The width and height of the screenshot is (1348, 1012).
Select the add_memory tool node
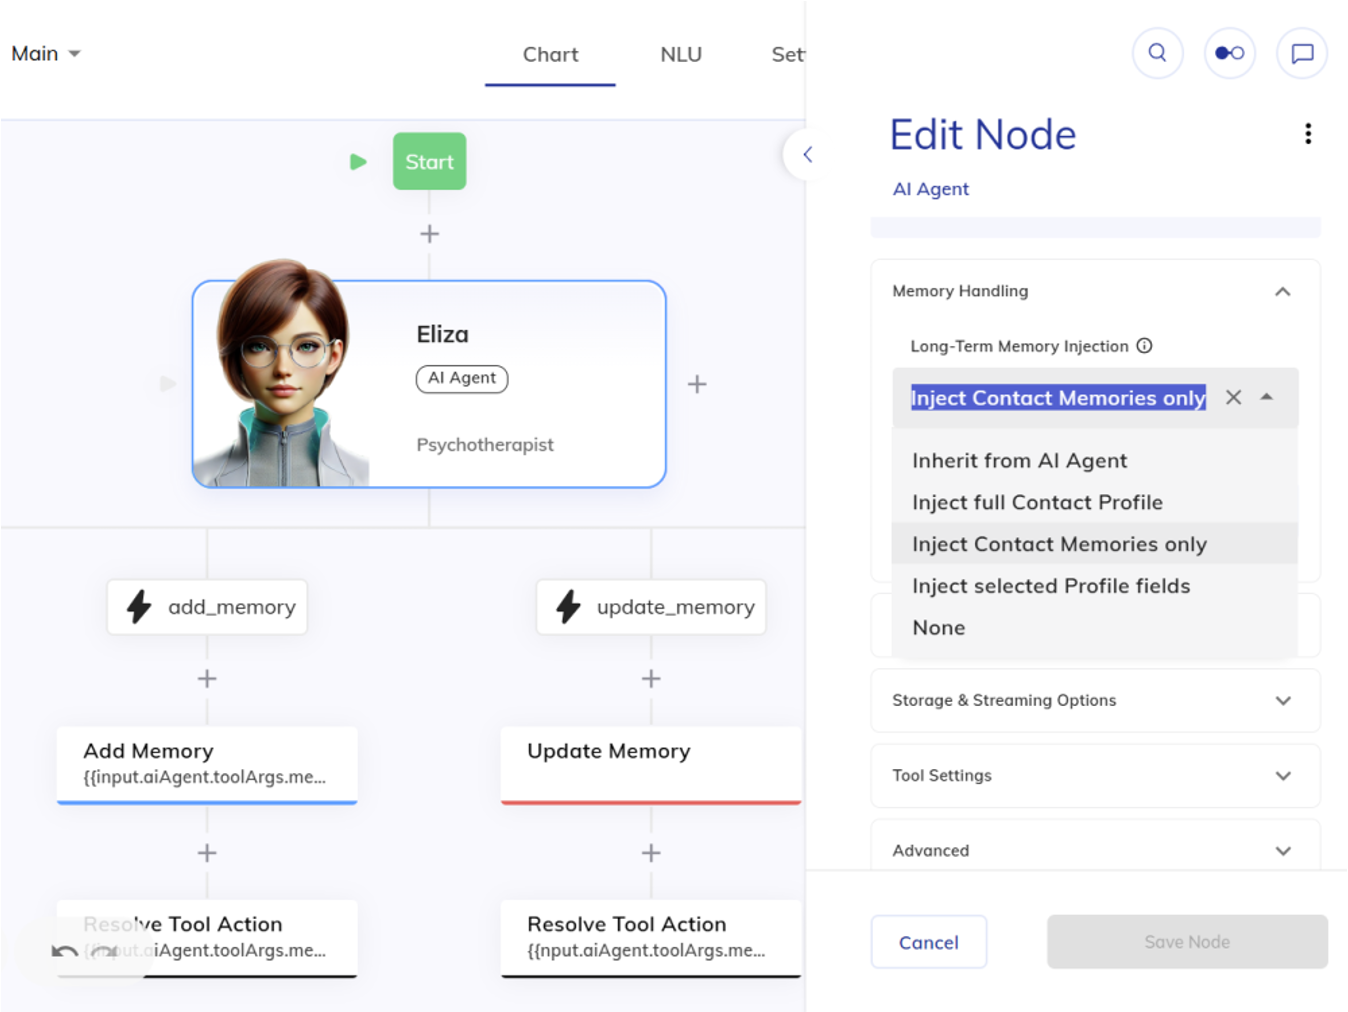point(208,607)
